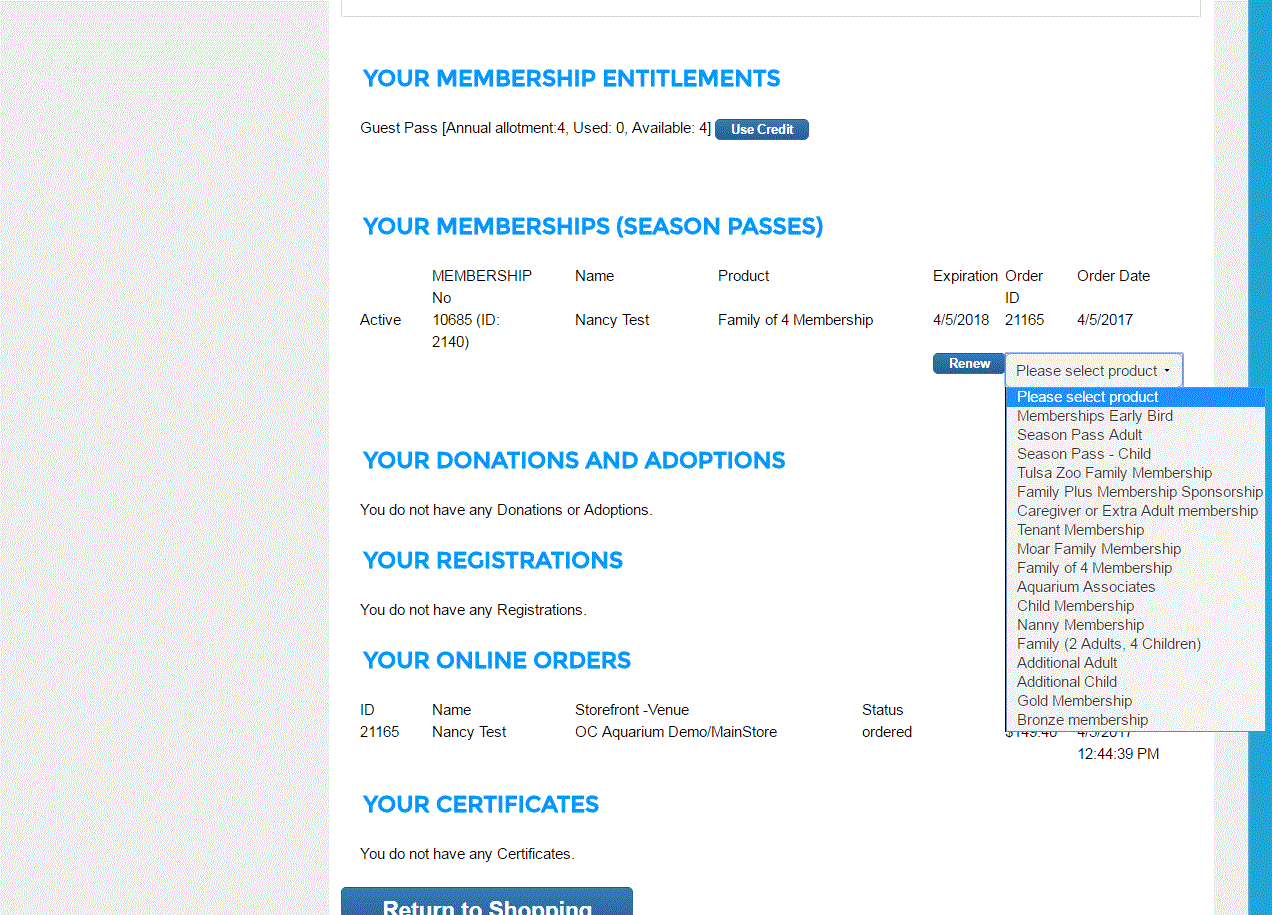1272x915 pixels.
Task: Select Memberships Early Bird option
Action: click(1094, 416)
